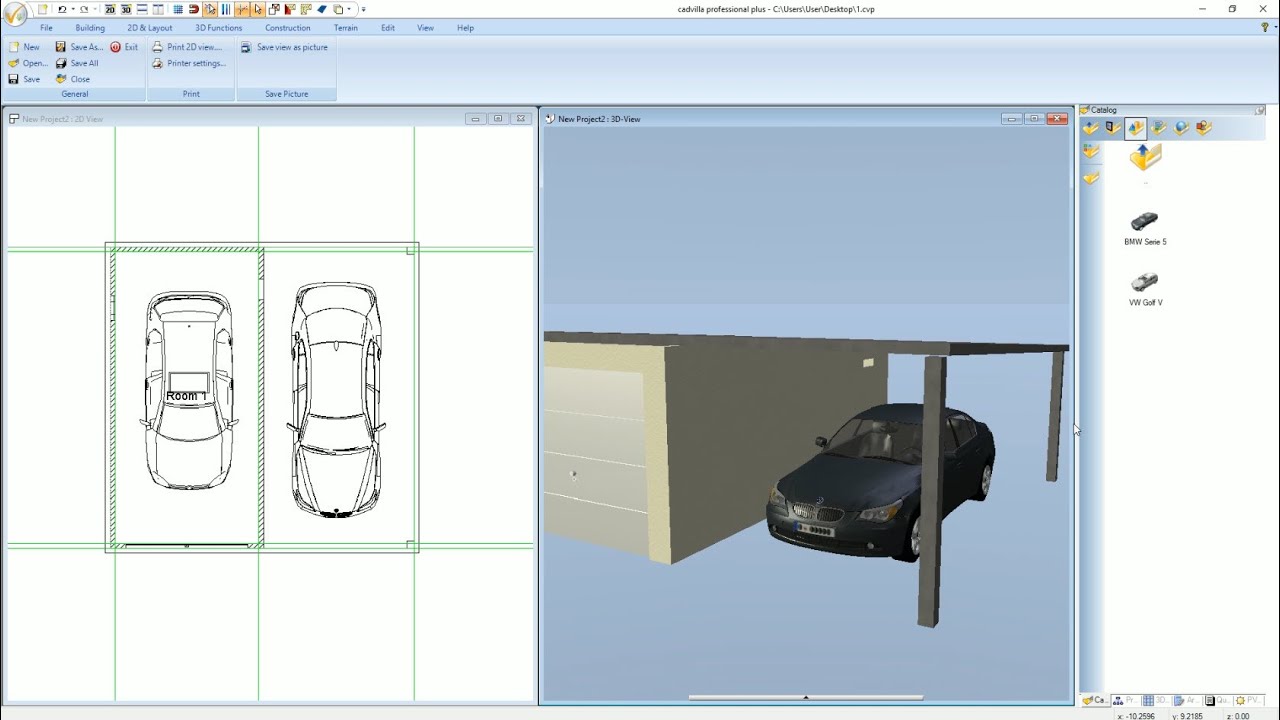Click the New project button
This screenshot has height=720, width=1280.
(24, 47)
